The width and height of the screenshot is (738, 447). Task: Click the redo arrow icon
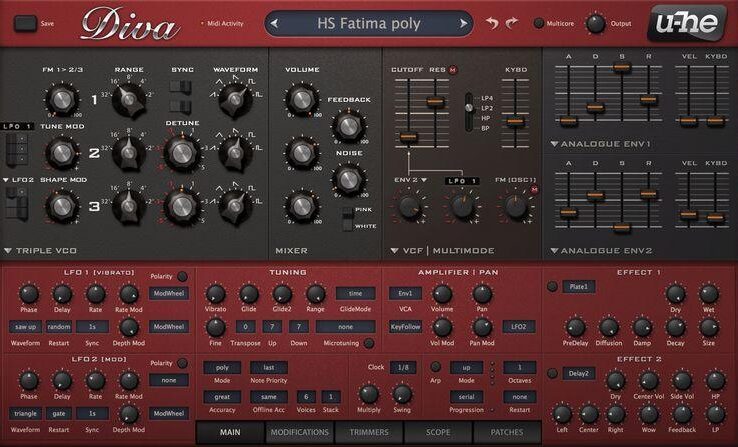(x=512, y=23)
